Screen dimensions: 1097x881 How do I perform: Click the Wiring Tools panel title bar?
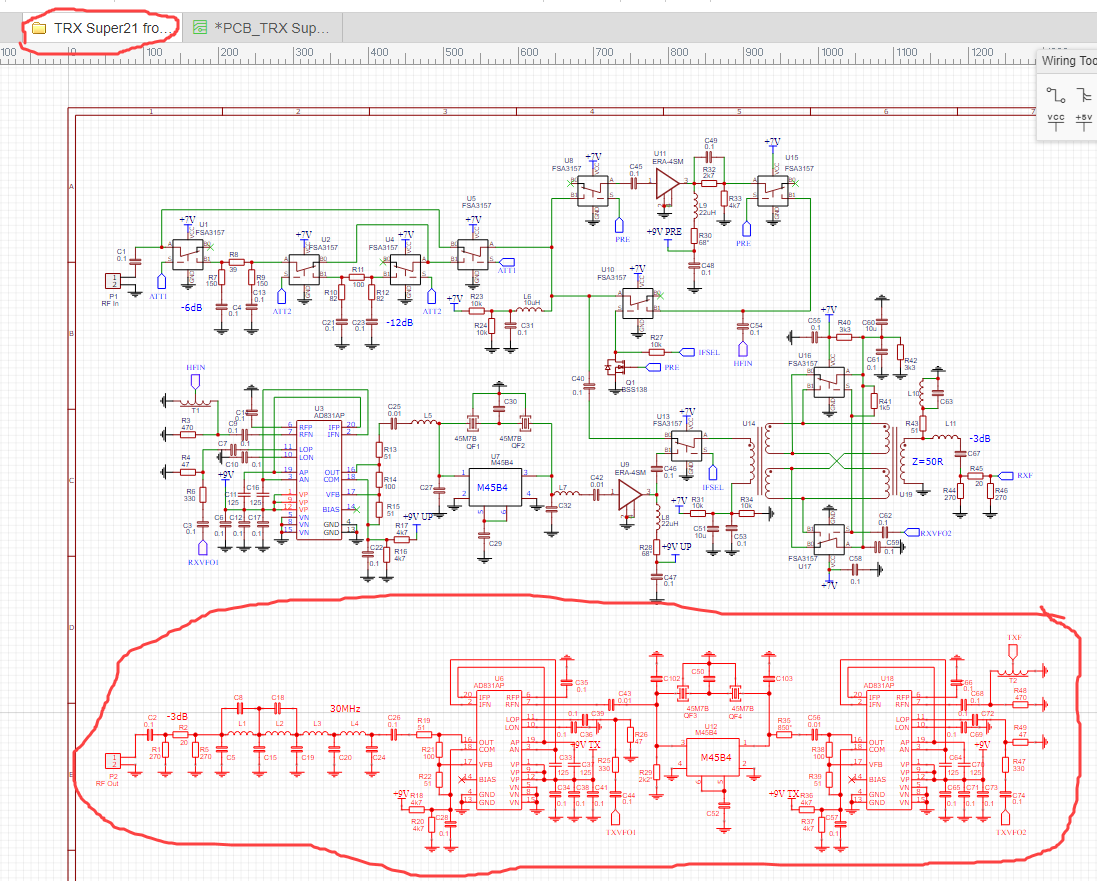[x=1068, y=60]
